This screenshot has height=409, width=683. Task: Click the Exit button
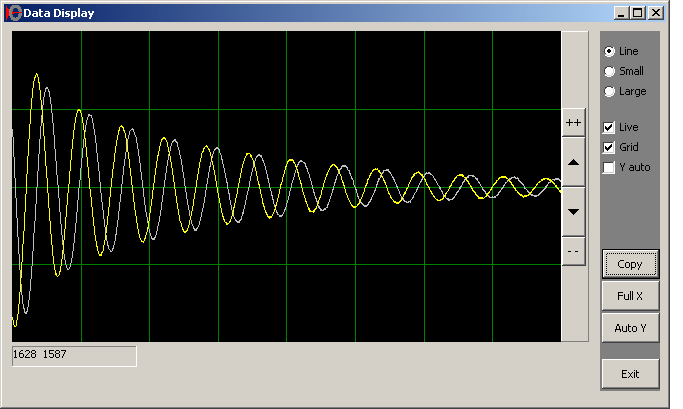[630, 374]
